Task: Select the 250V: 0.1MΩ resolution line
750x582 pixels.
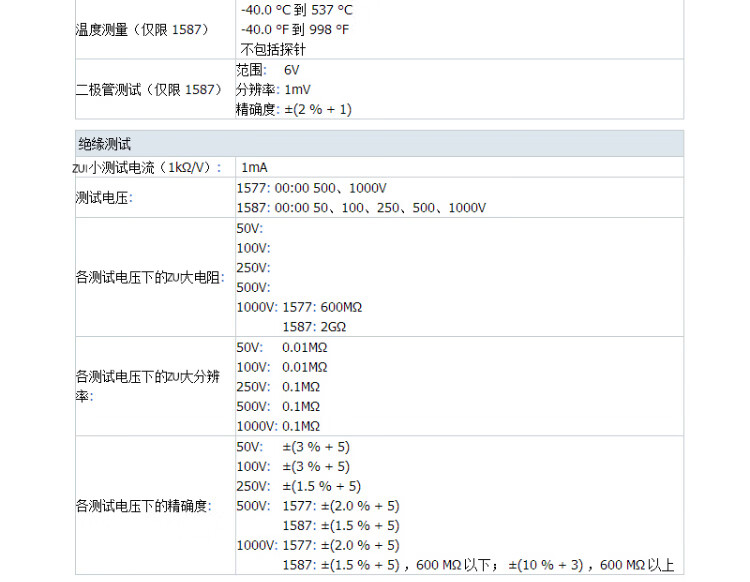Action: (278, 387)
